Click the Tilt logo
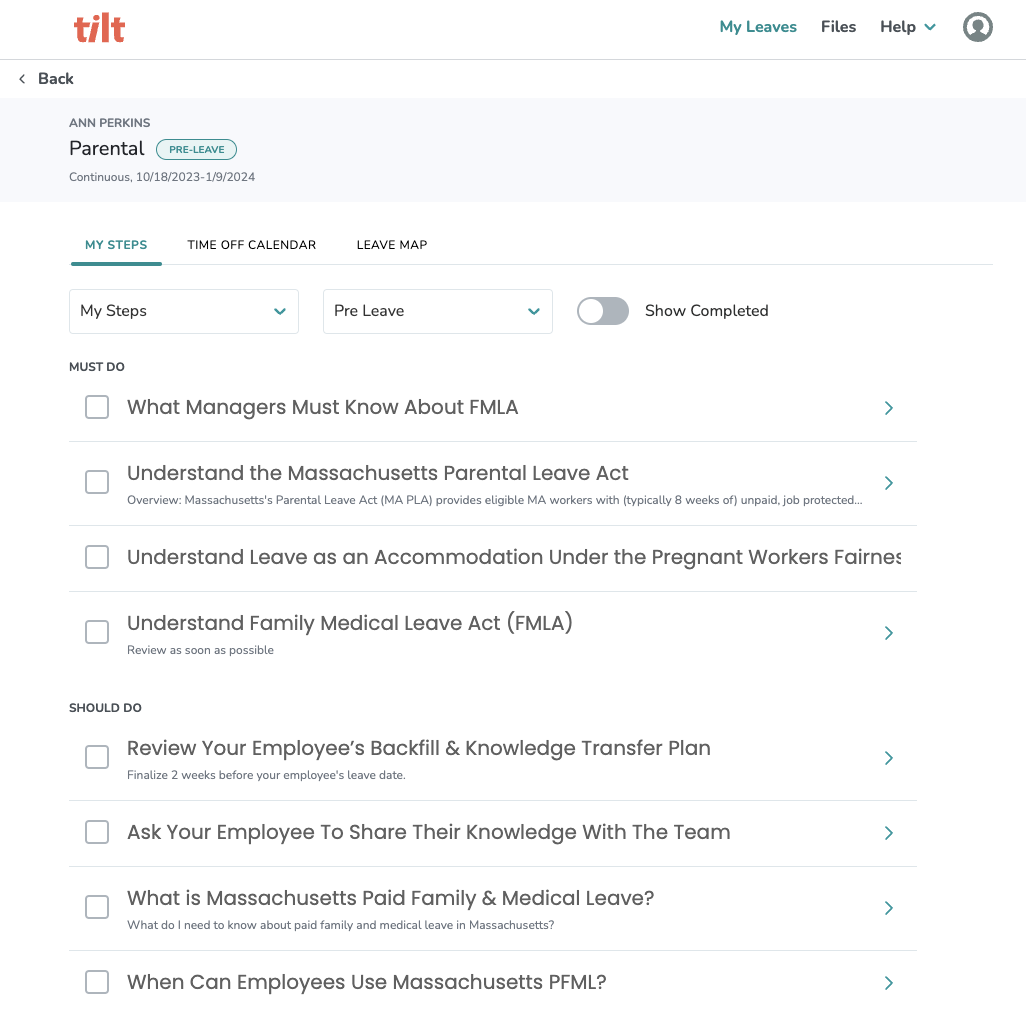The image size is (1026, 1030). (99, 27)
